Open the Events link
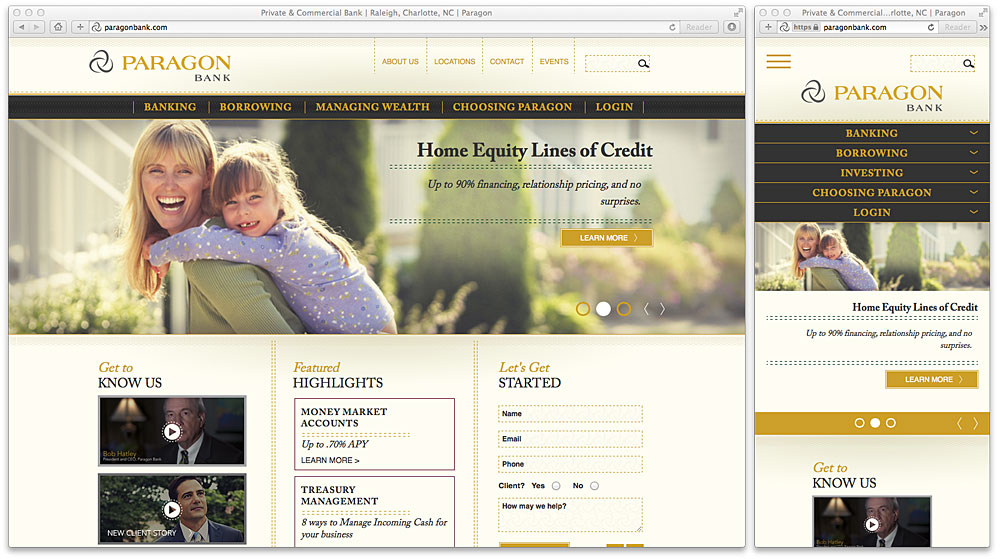This screenshot has width=1000, height=559. point(554,62)
